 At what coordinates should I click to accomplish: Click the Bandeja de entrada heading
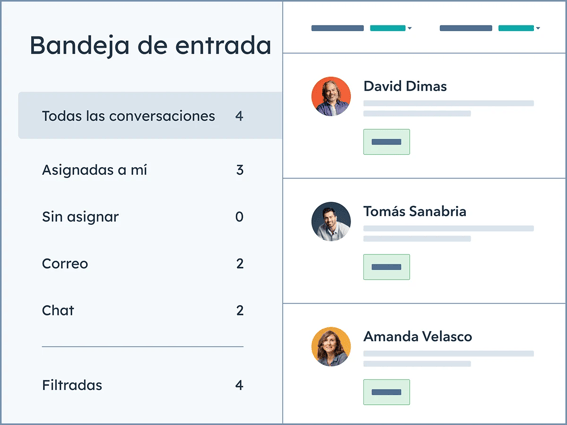tap(150, 46)
